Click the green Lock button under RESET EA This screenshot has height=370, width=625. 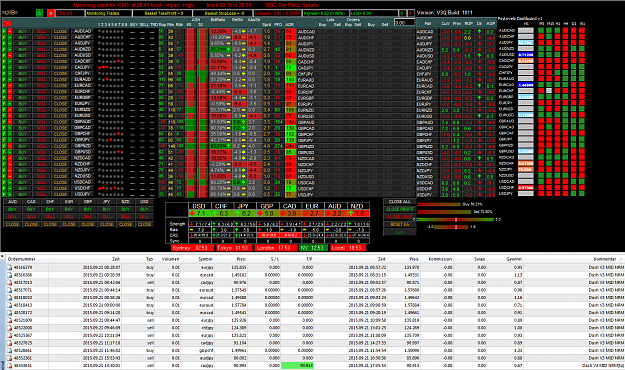tap(399, 232)
